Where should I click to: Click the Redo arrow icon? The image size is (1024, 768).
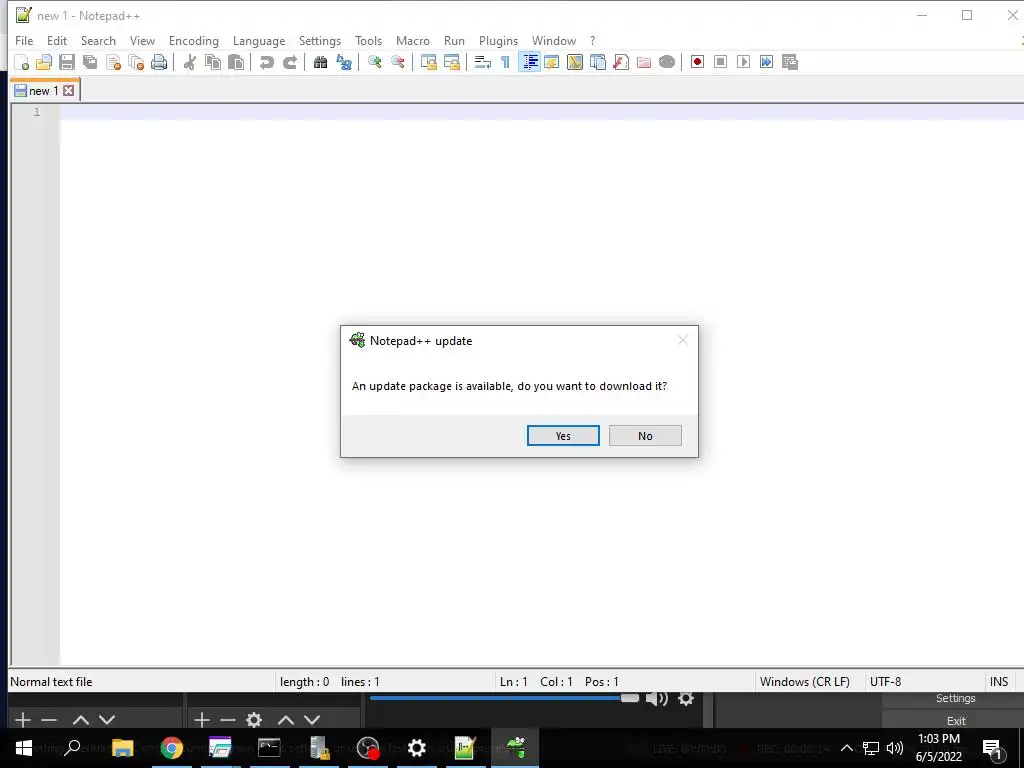pos(289,62)
